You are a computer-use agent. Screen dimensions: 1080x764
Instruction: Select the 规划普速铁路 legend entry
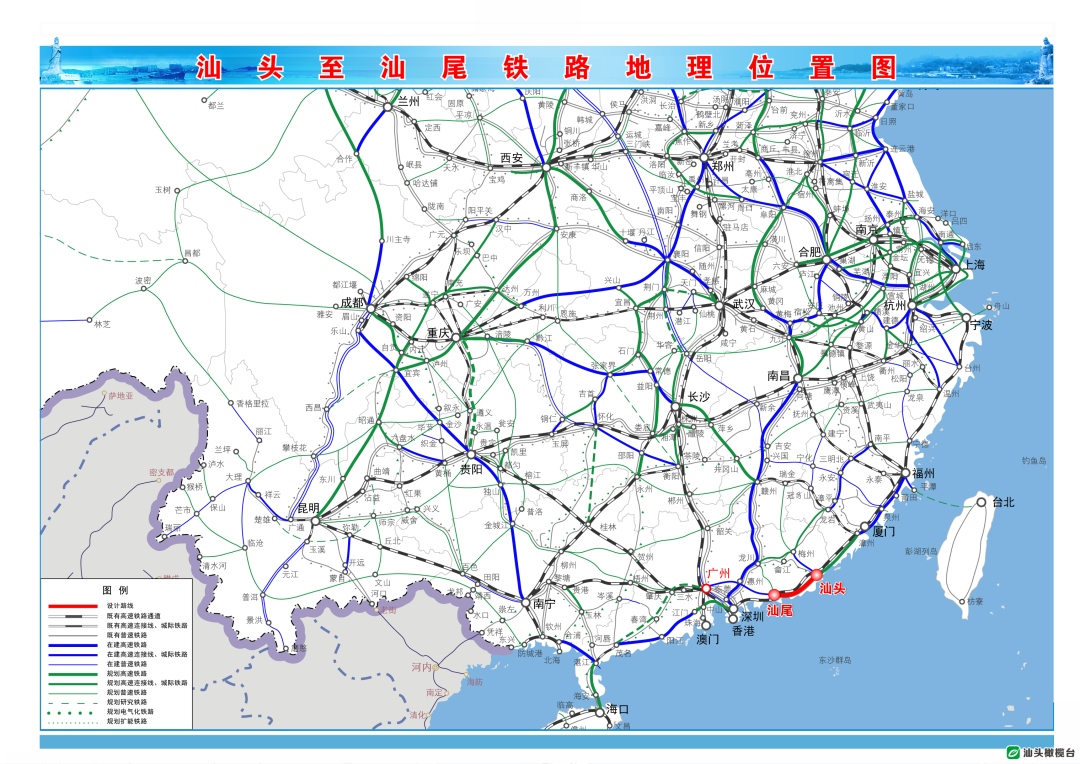click(x=127, y=692)
